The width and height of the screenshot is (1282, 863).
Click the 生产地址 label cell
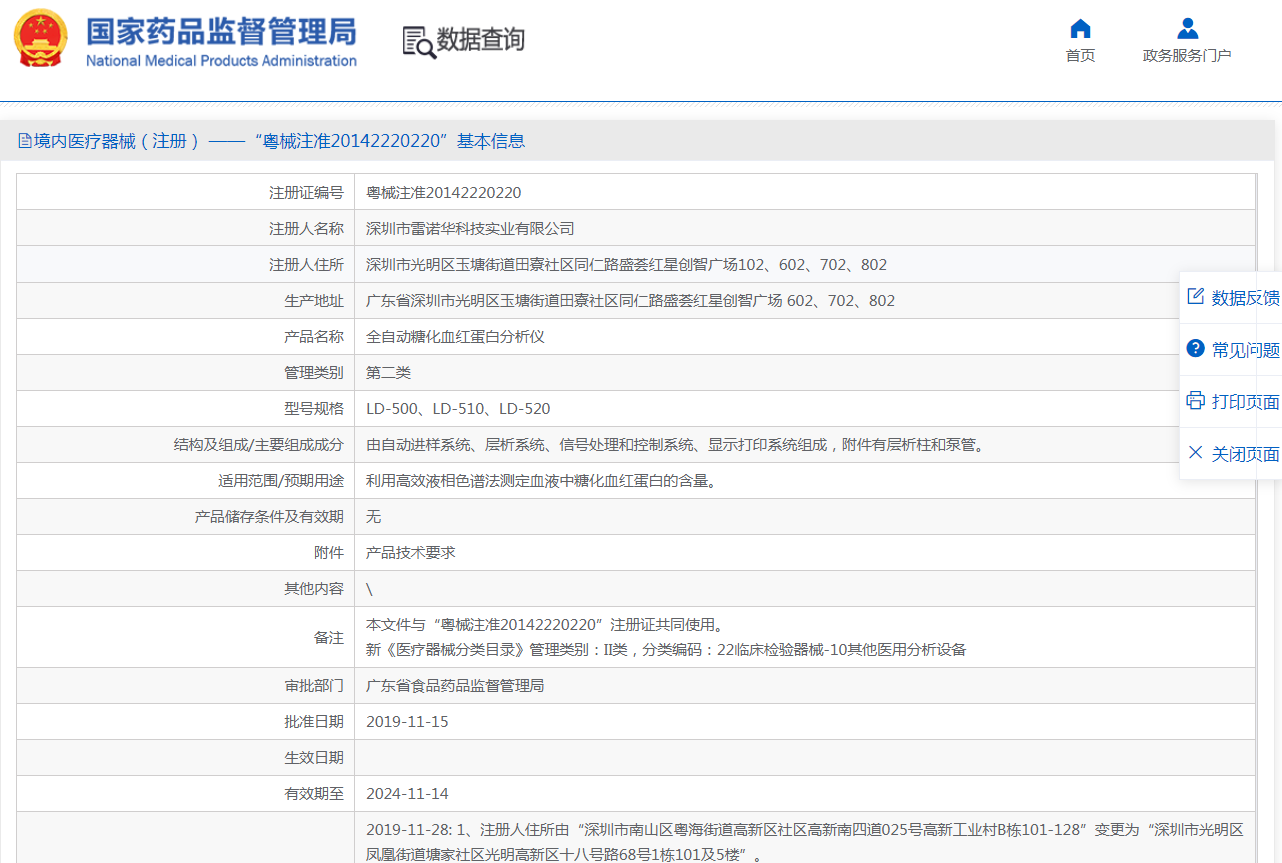pyautogui.click(x=186, y=301)
